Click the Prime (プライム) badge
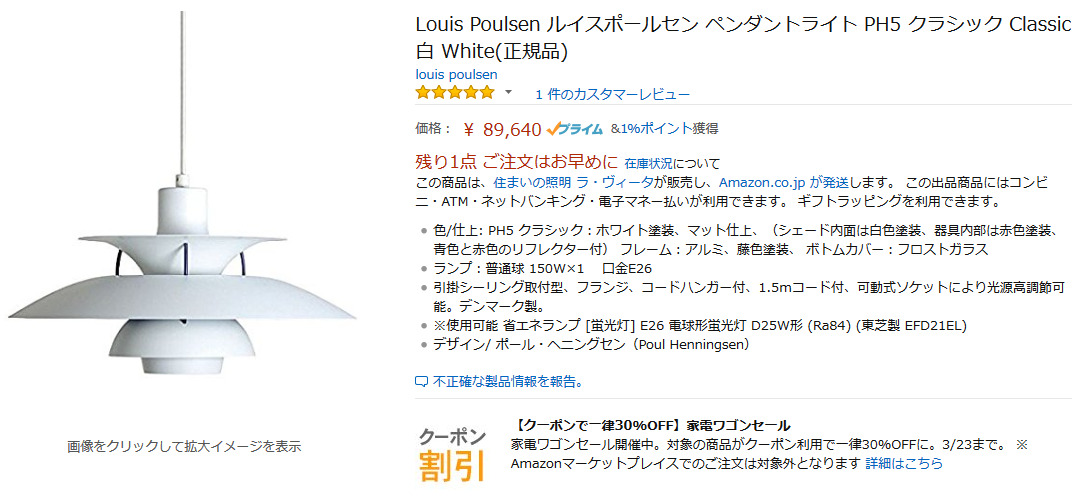Viewport: 1081px width, 496px height. tap(576, 129)
